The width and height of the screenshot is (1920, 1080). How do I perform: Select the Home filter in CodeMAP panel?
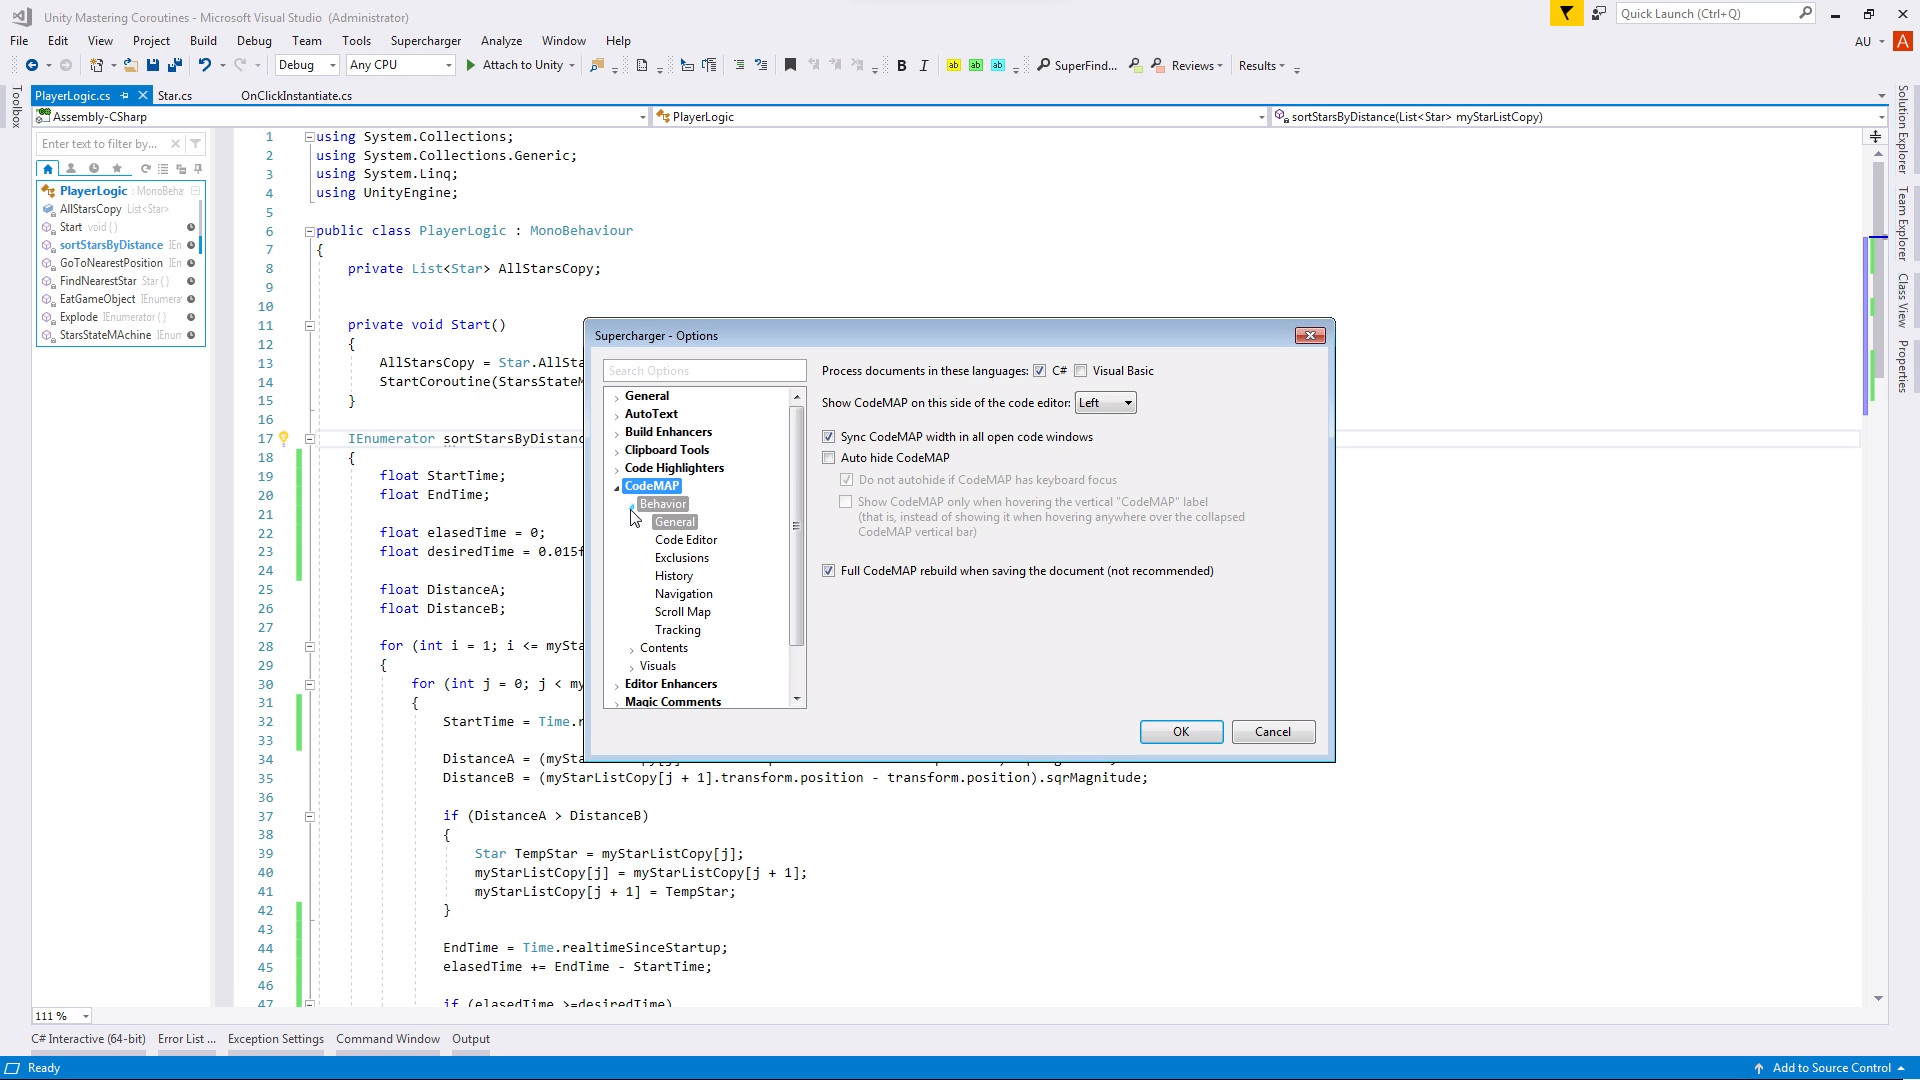click(x=47, y=170)
